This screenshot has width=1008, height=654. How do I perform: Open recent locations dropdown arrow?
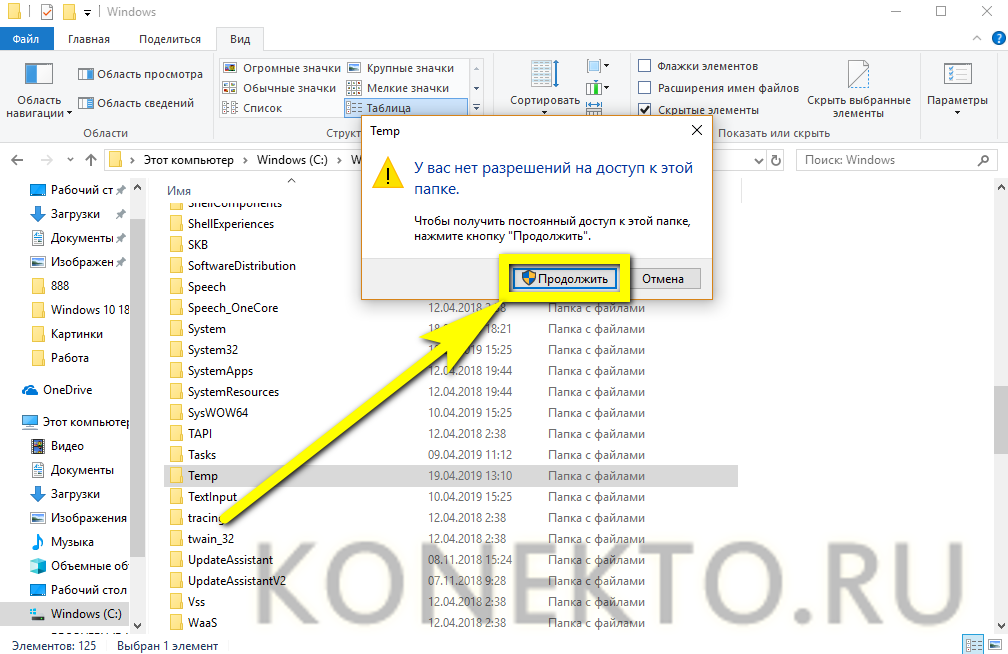tap(70, 160)
